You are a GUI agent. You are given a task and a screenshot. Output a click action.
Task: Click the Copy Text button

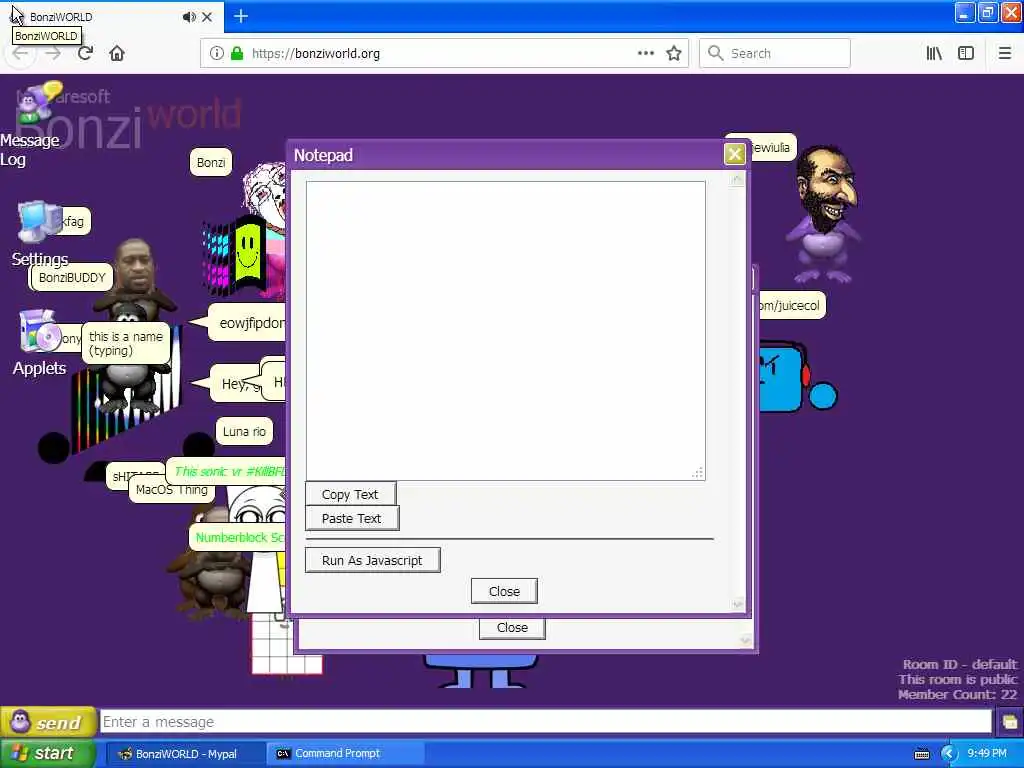[x=350, y=494]
